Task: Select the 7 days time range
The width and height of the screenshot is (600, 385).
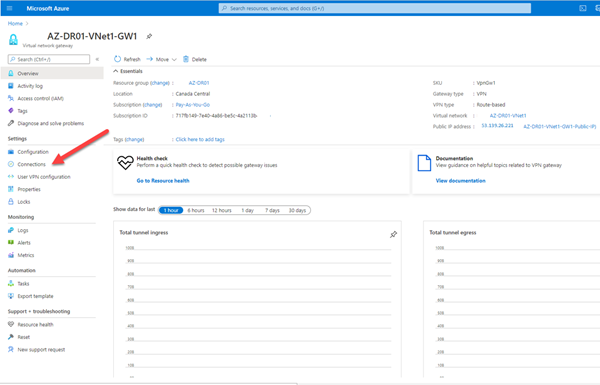Action: (x=272, y=210)
